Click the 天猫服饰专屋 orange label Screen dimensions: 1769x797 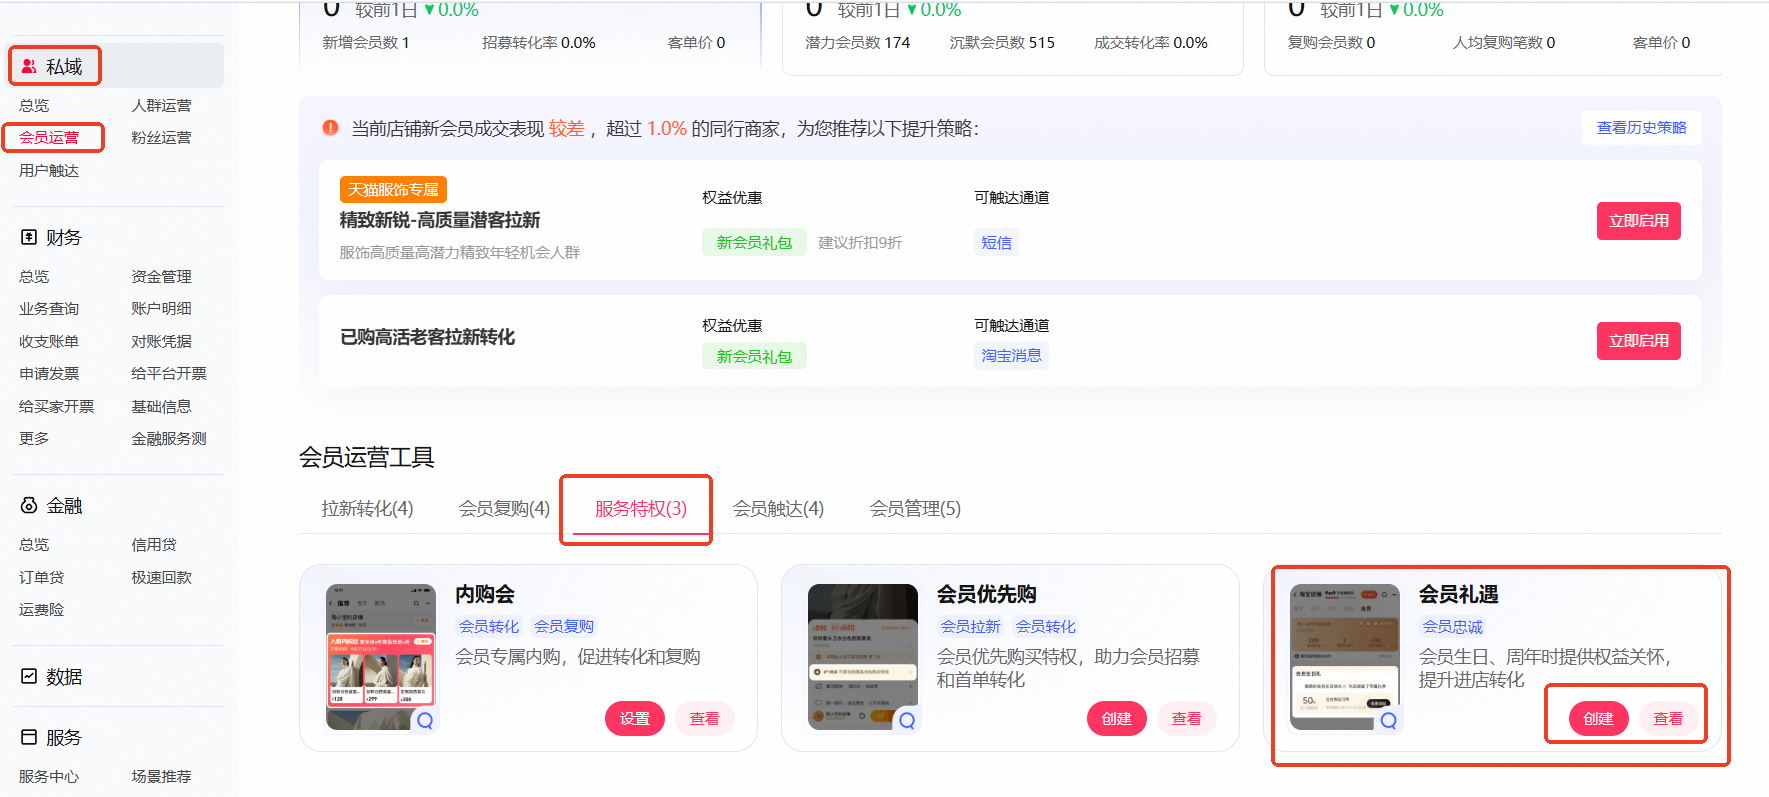(393, 190)
